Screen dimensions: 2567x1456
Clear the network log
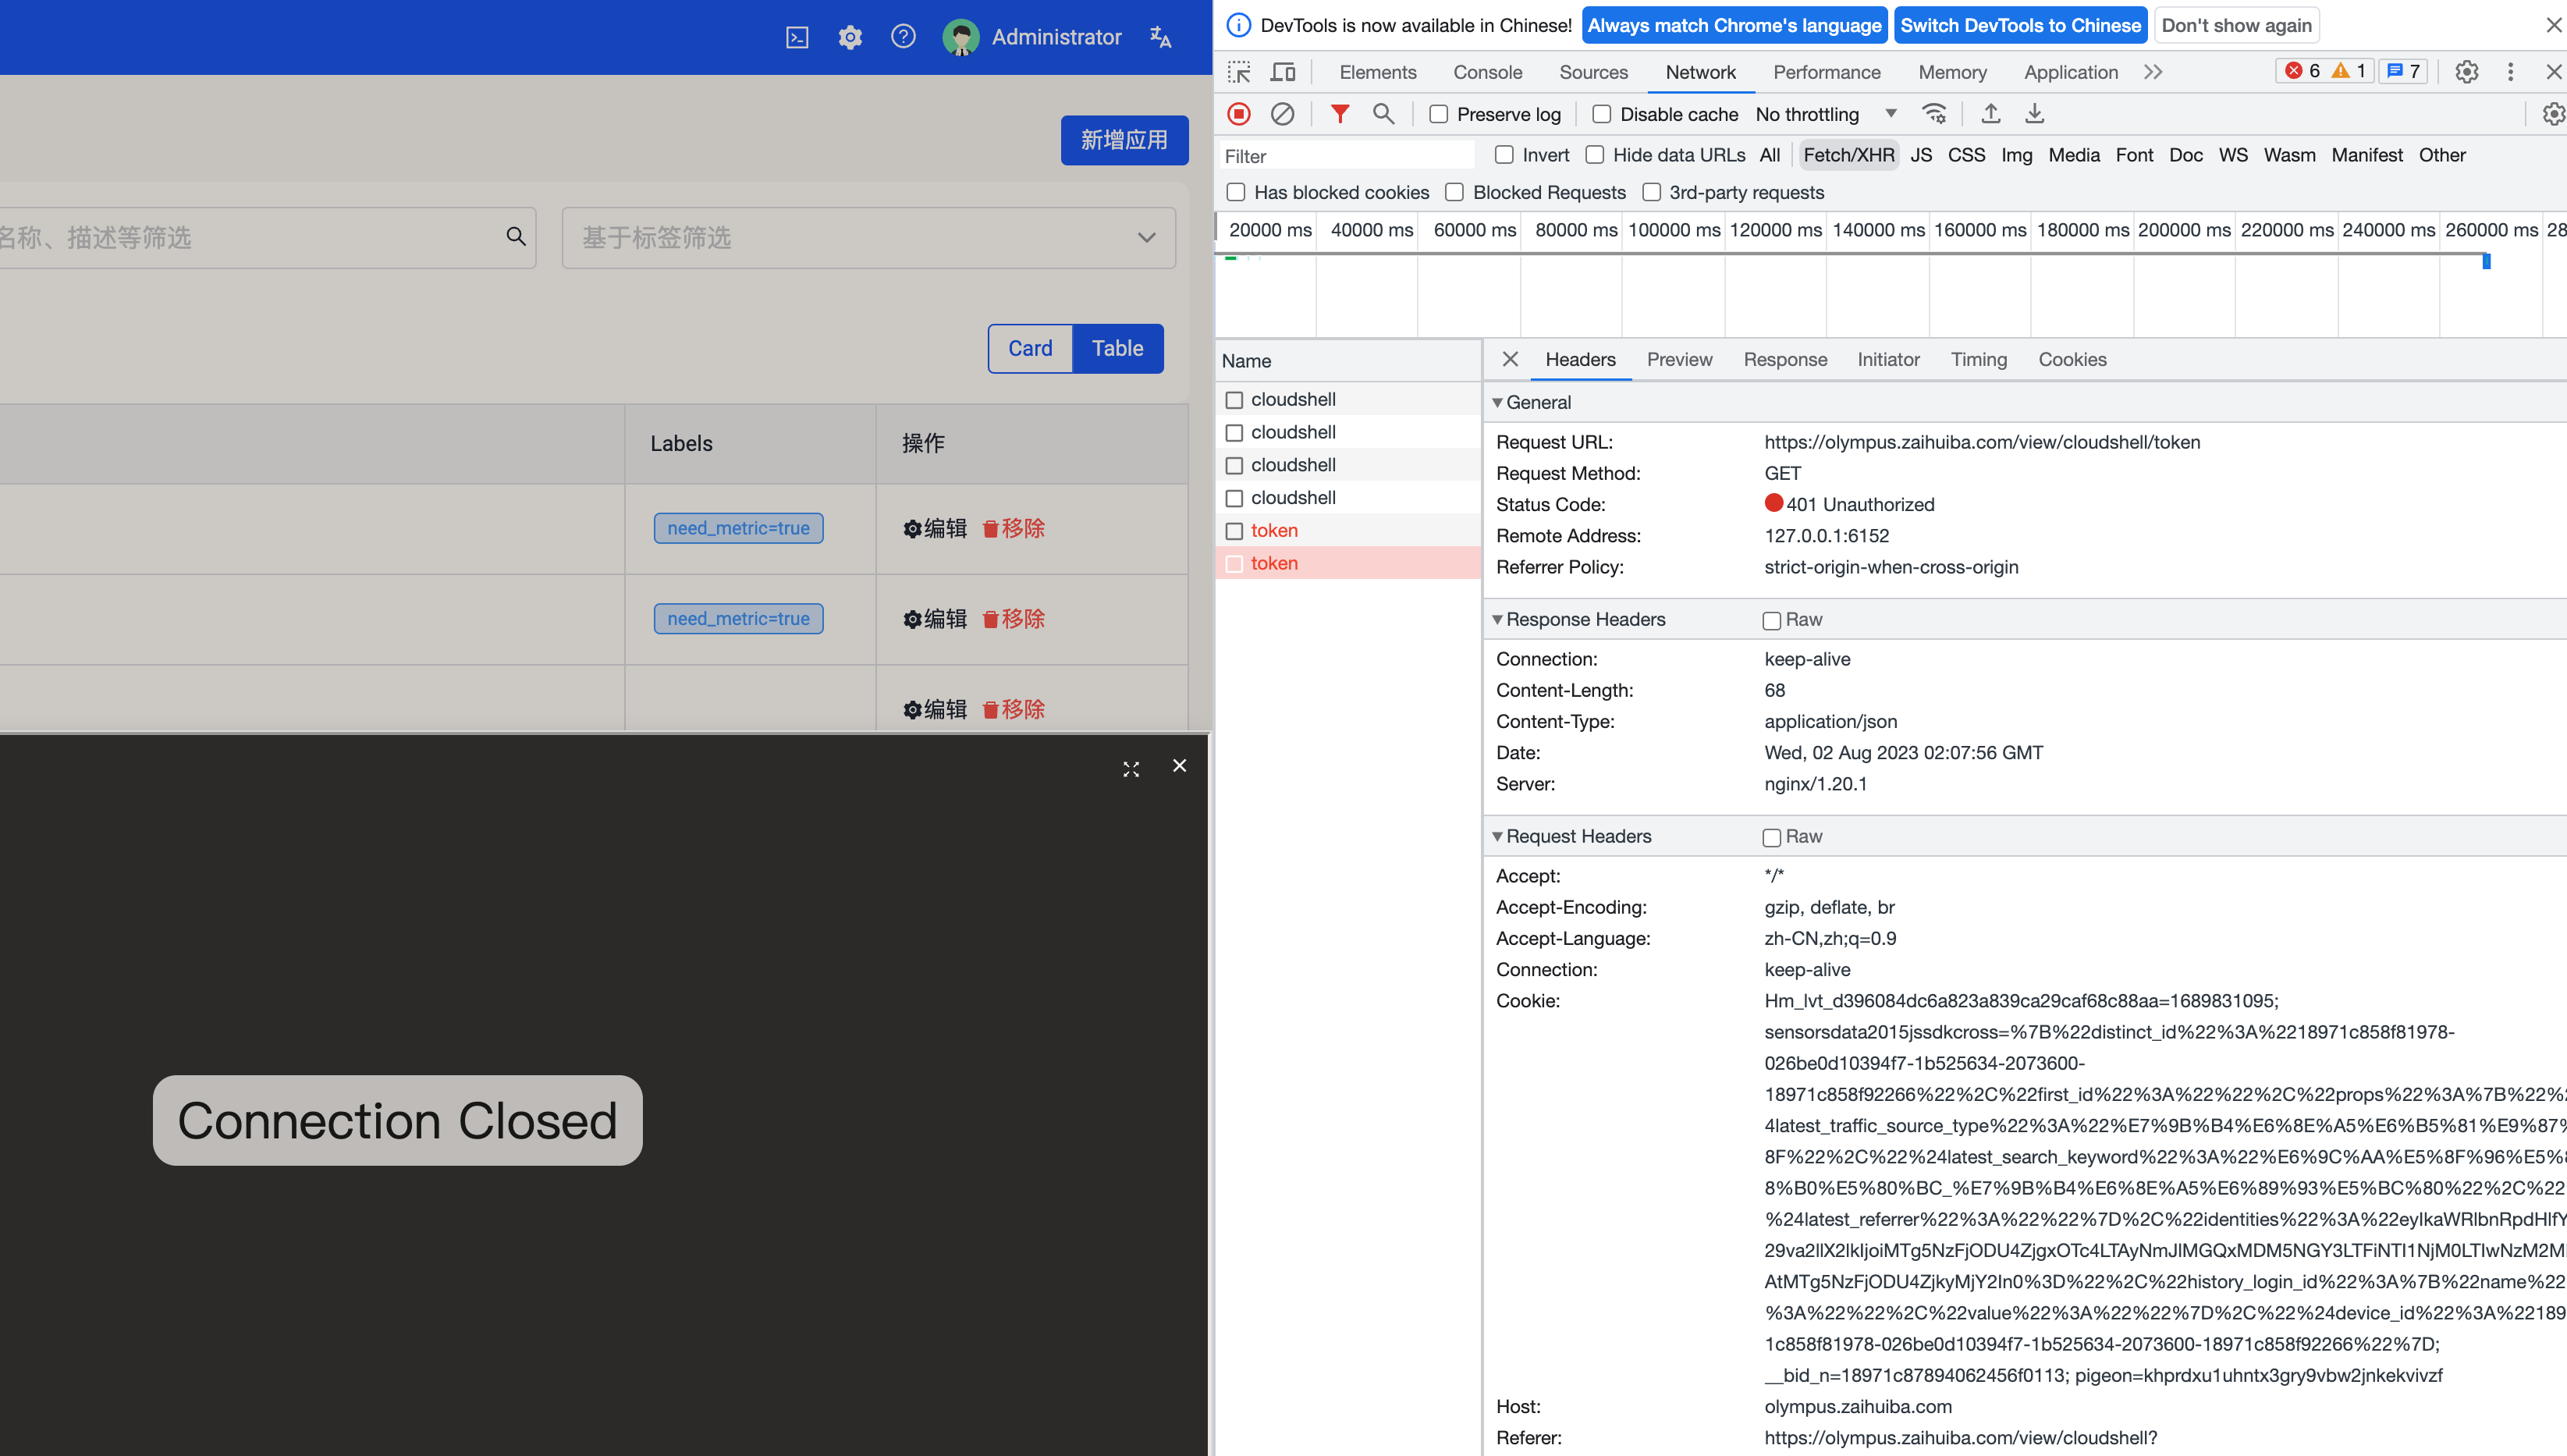pos(1283,113)
